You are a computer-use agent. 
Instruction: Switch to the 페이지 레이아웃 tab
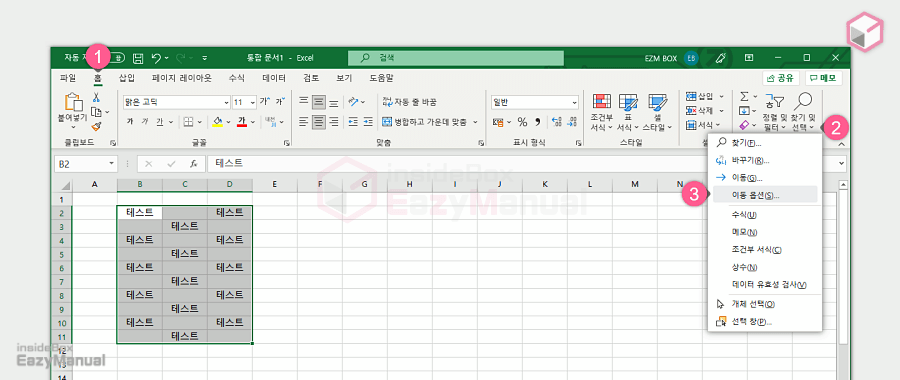(181, 77)
